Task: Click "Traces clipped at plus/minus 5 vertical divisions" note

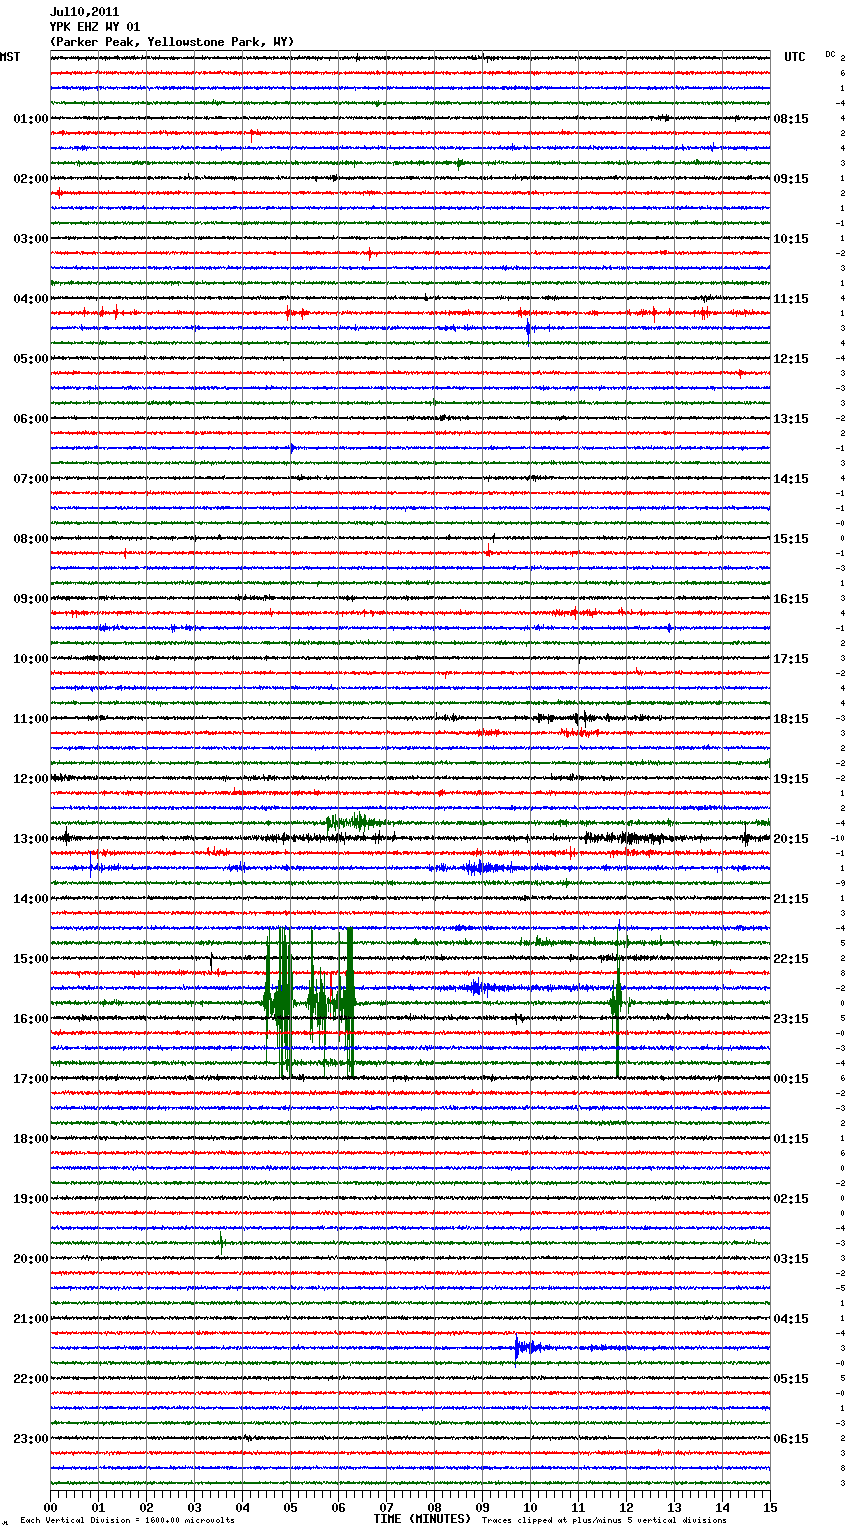Action: pyautogui.click(x=604, y=1520)
